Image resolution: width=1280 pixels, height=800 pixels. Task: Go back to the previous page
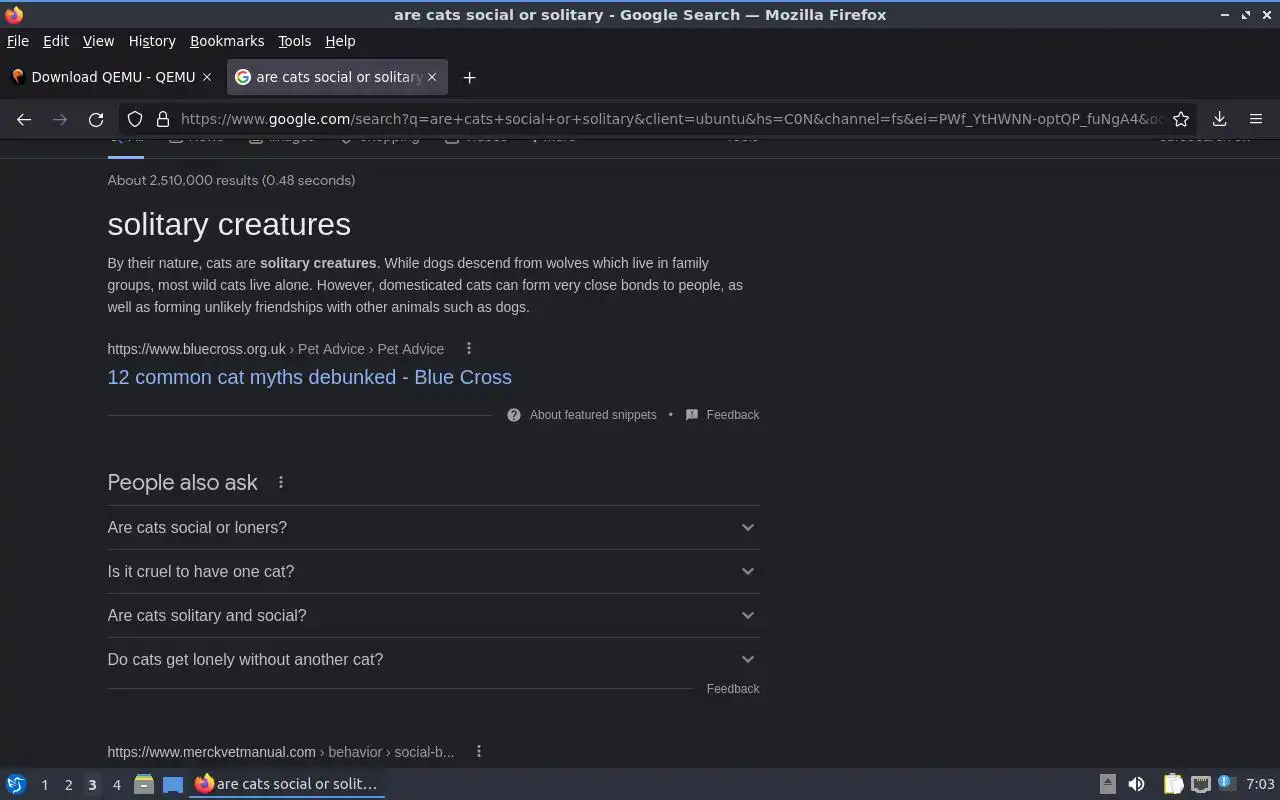24,119
